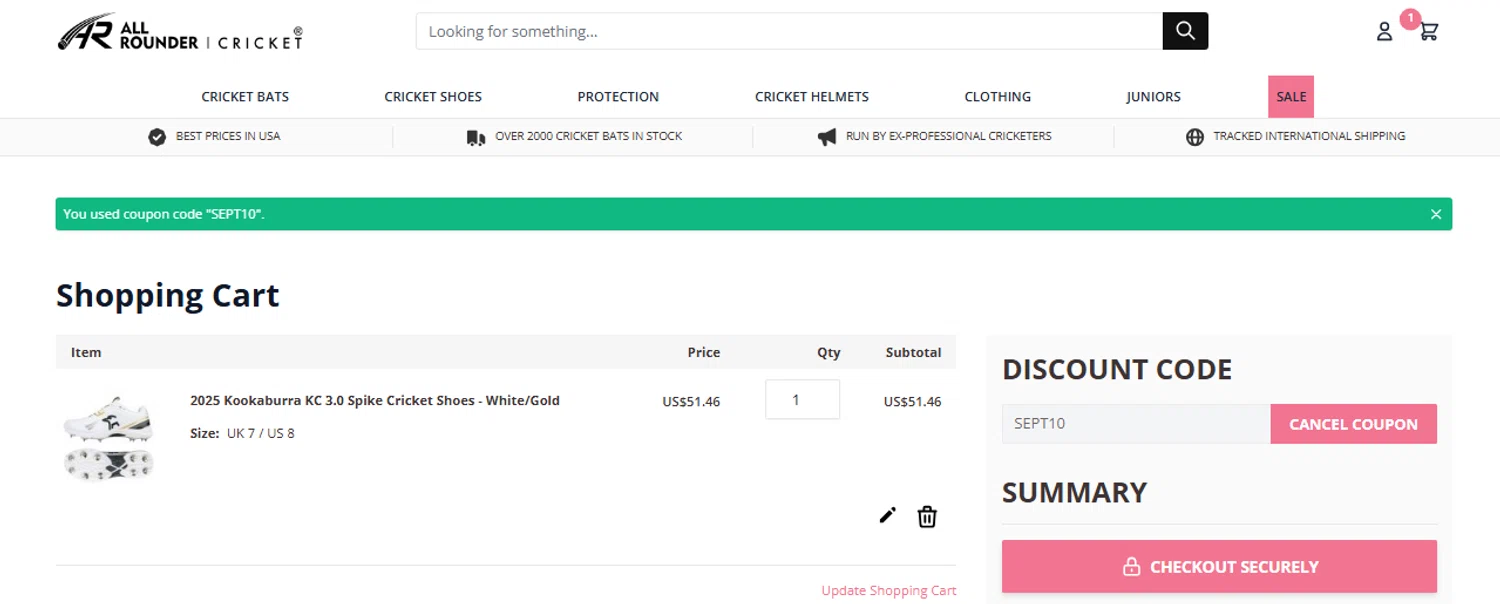Focus the search input field

coord(789,31)
